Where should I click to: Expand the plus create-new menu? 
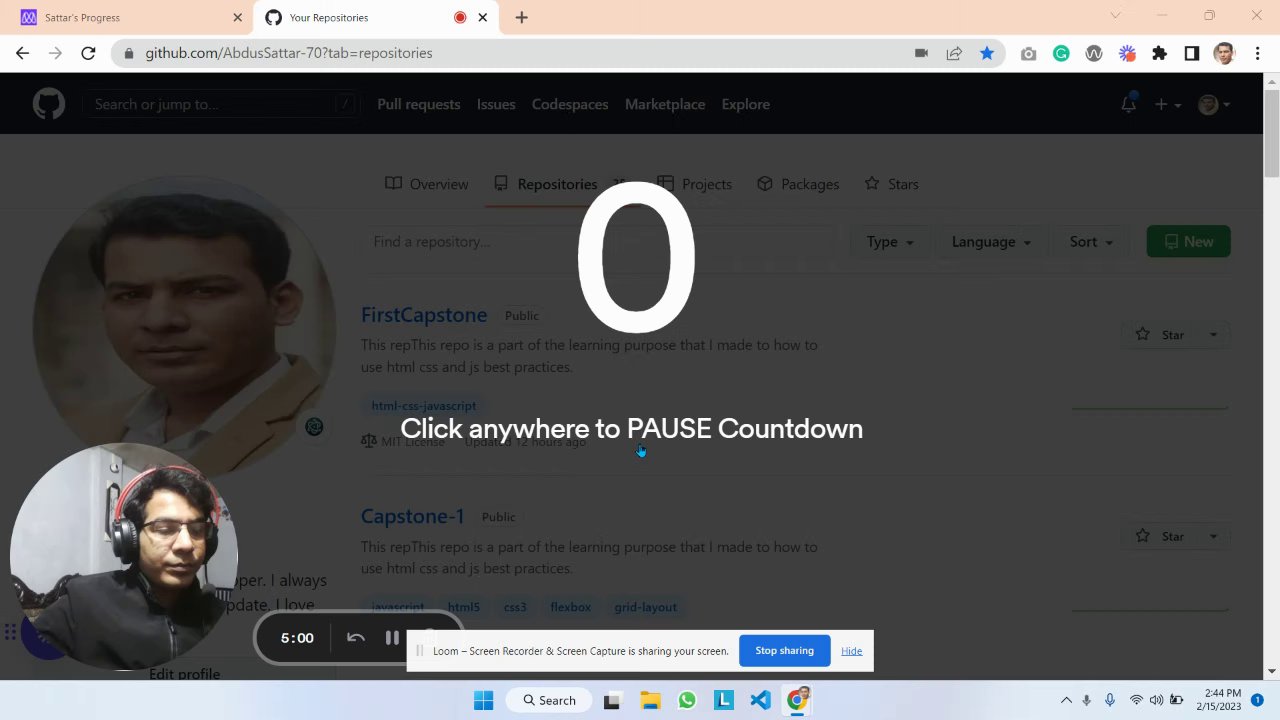(x=1167, y=104)
